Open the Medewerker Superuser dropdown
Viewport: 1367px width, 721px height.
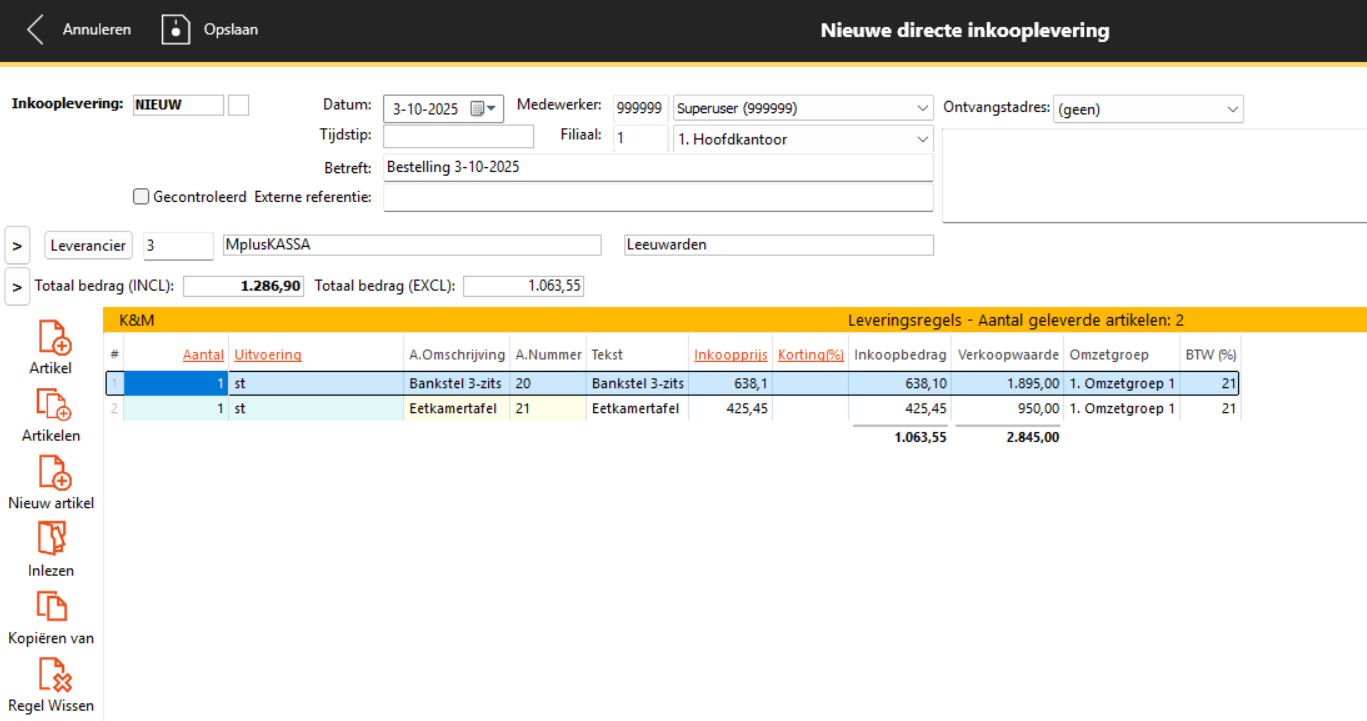coord(922,108)
